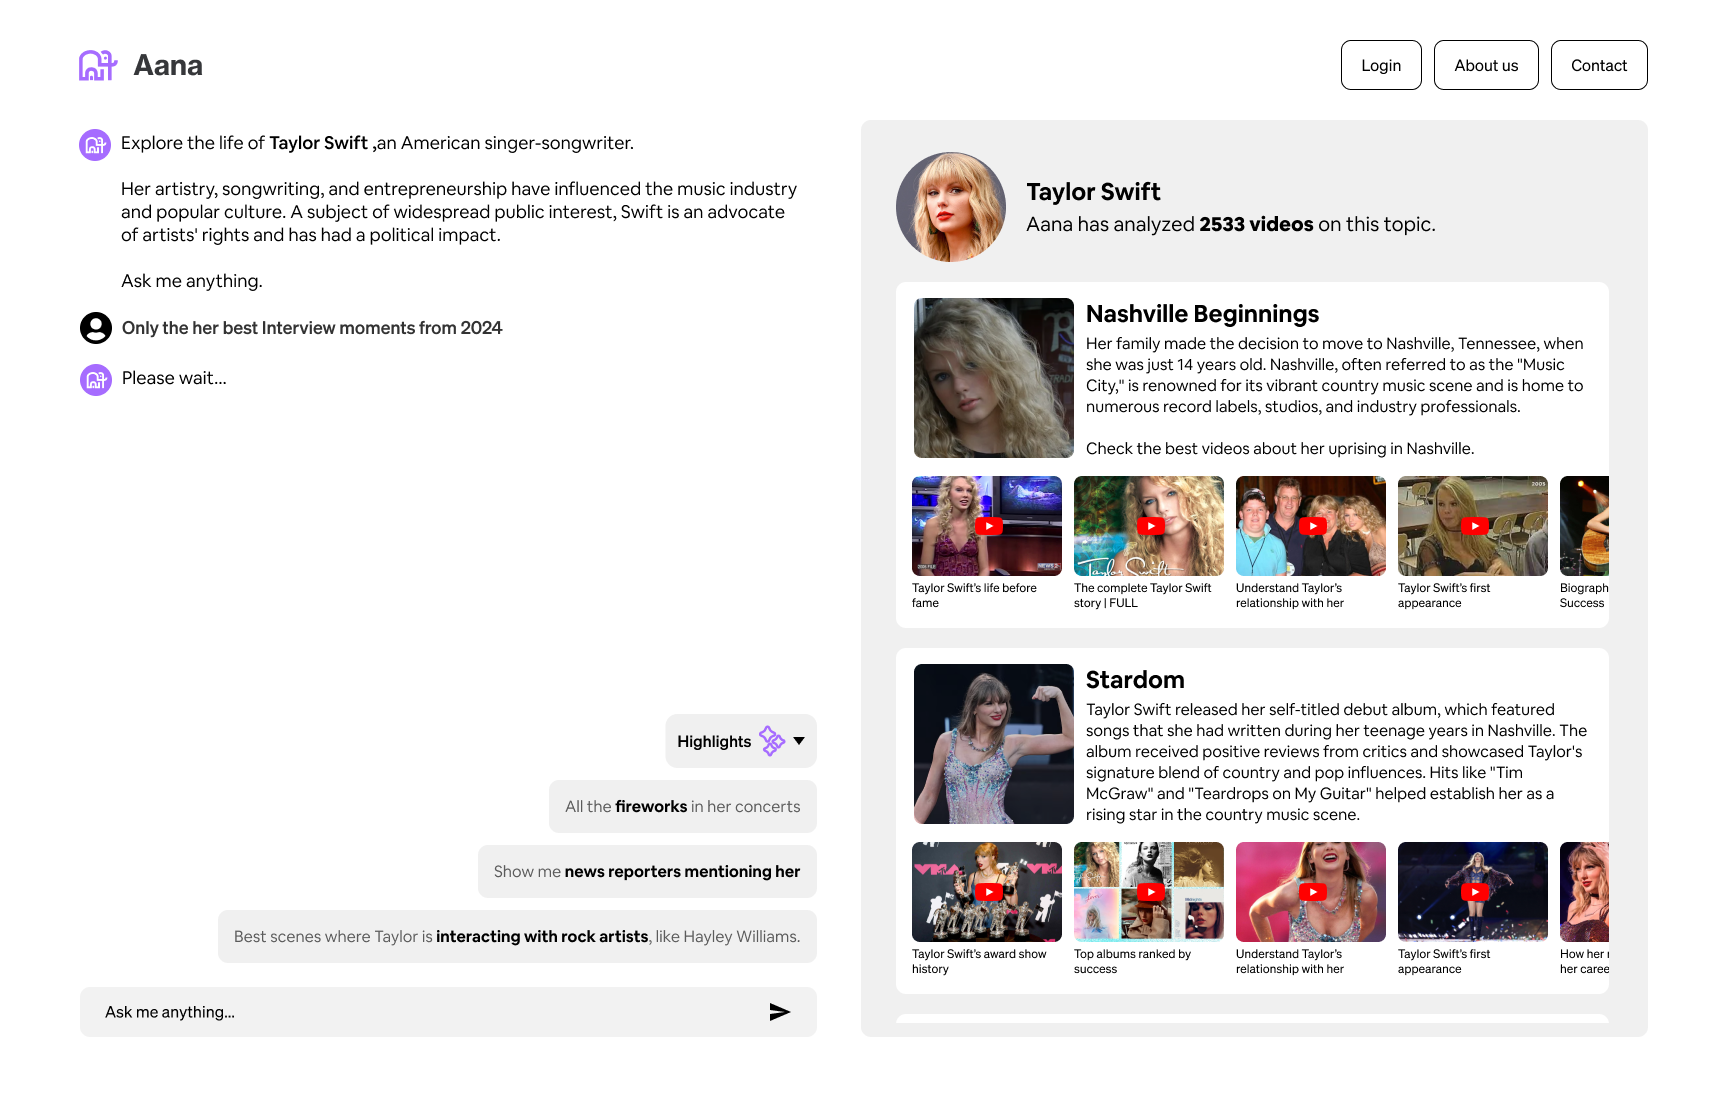The width and height of the screenshot is (1728, 1117).
Task: Click the Aana avatar beside the intro message
Action: tap(95, 145)
